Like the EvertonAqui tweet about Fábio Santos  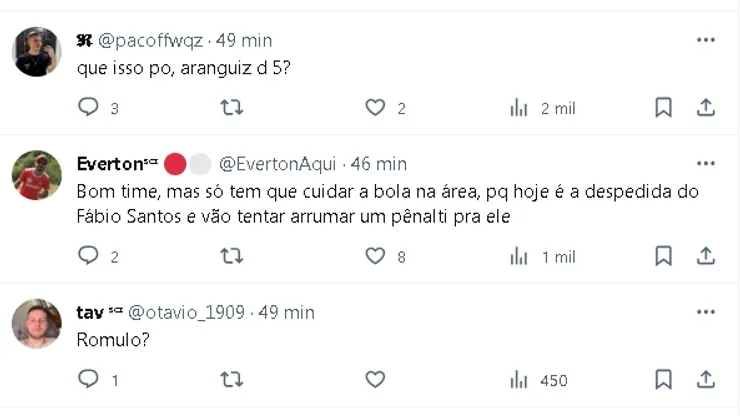(x=375, y=256)
